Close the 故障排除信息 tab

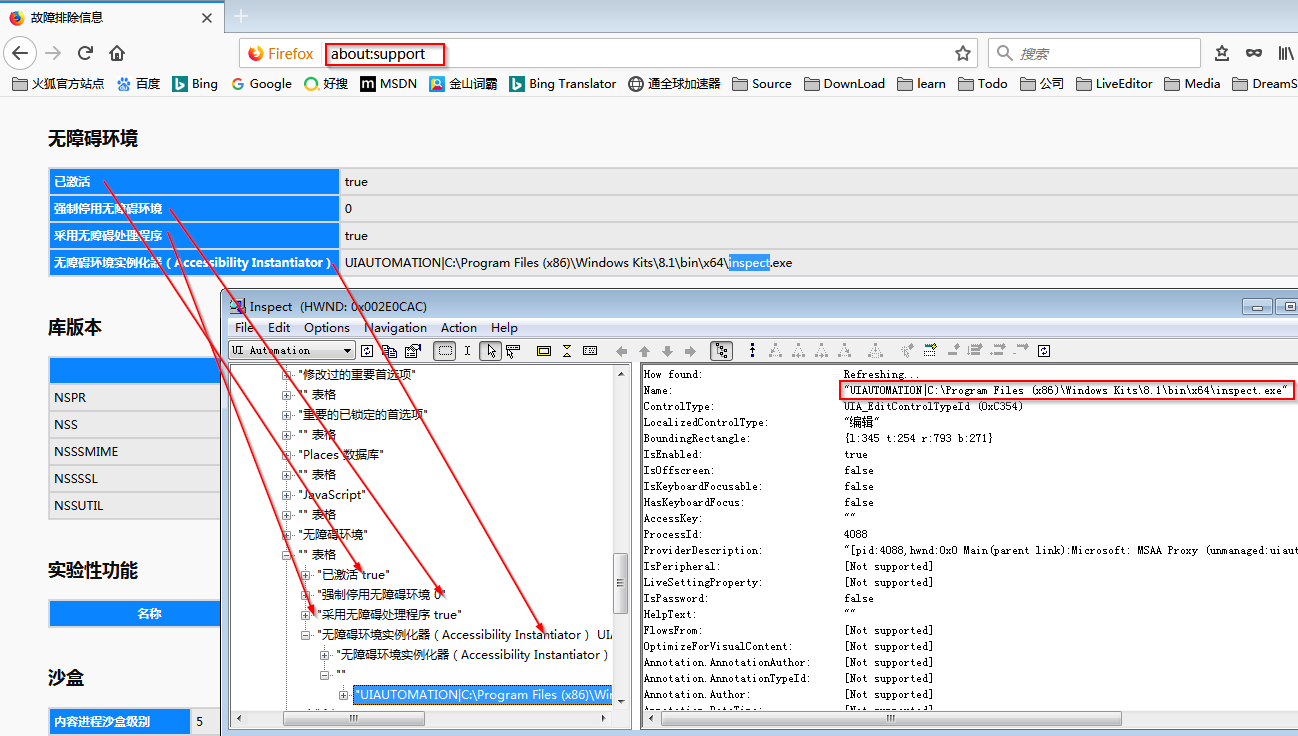207,17
